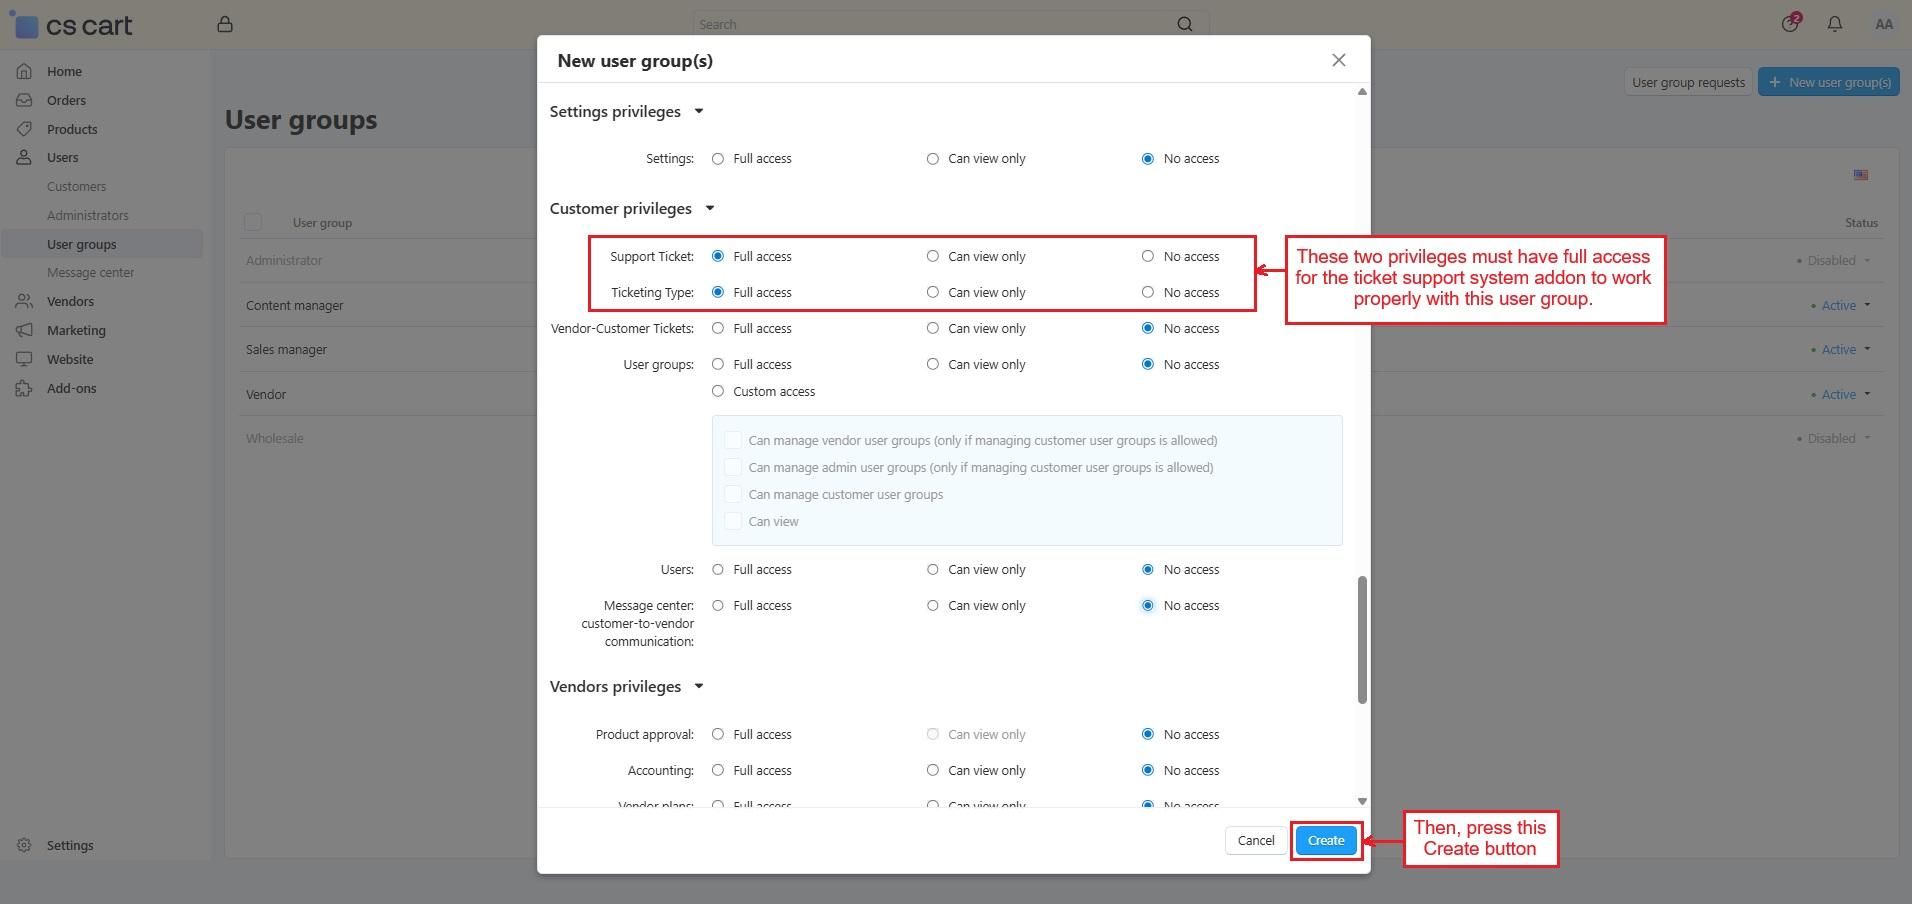Open Settings gear in sidebar
The width and height of the screenshot is (1912, 904).
[x=25, y=845]
